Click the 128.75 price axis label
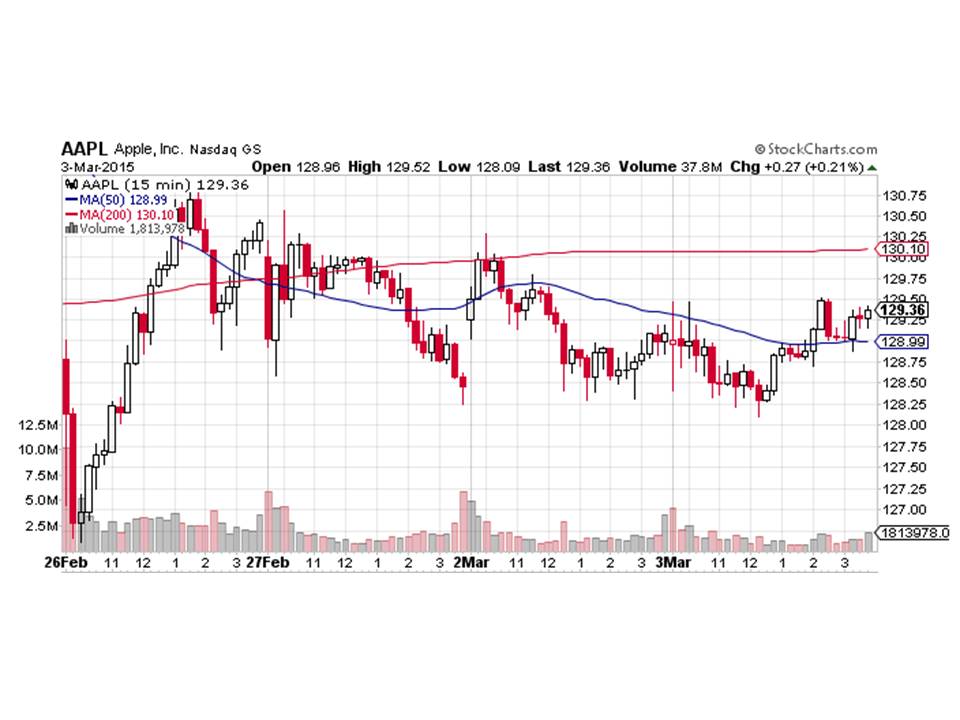 [904, 362]
